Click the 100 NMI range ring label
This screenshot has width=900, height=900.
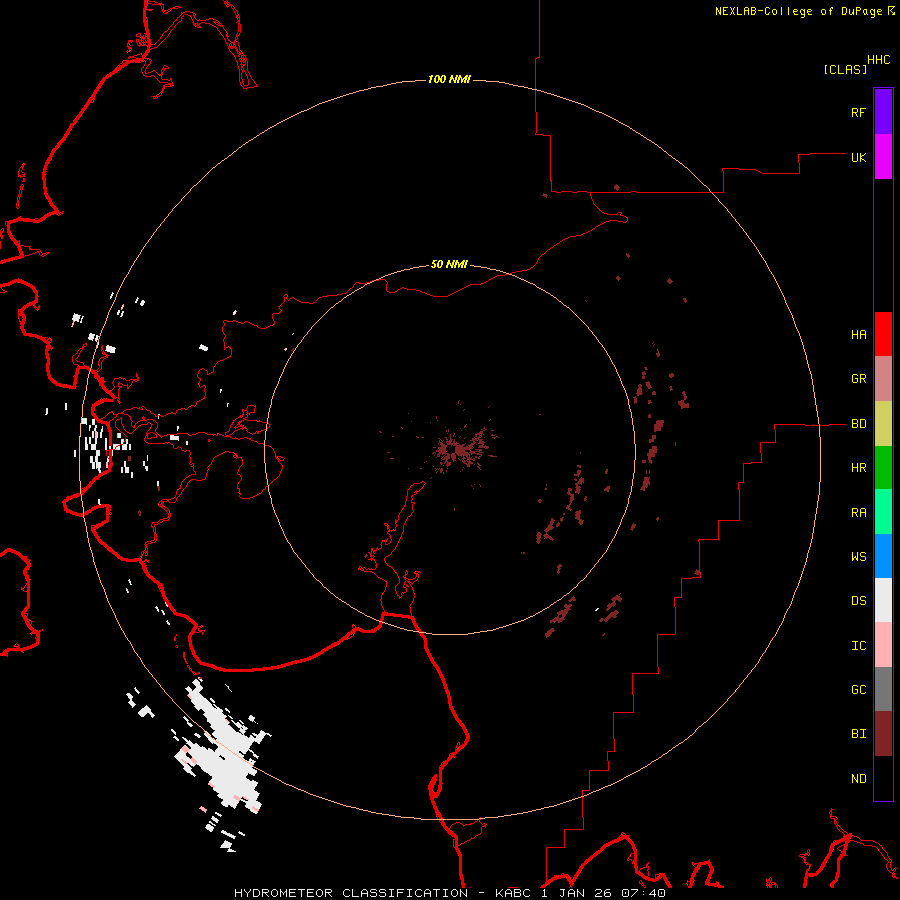449,79
